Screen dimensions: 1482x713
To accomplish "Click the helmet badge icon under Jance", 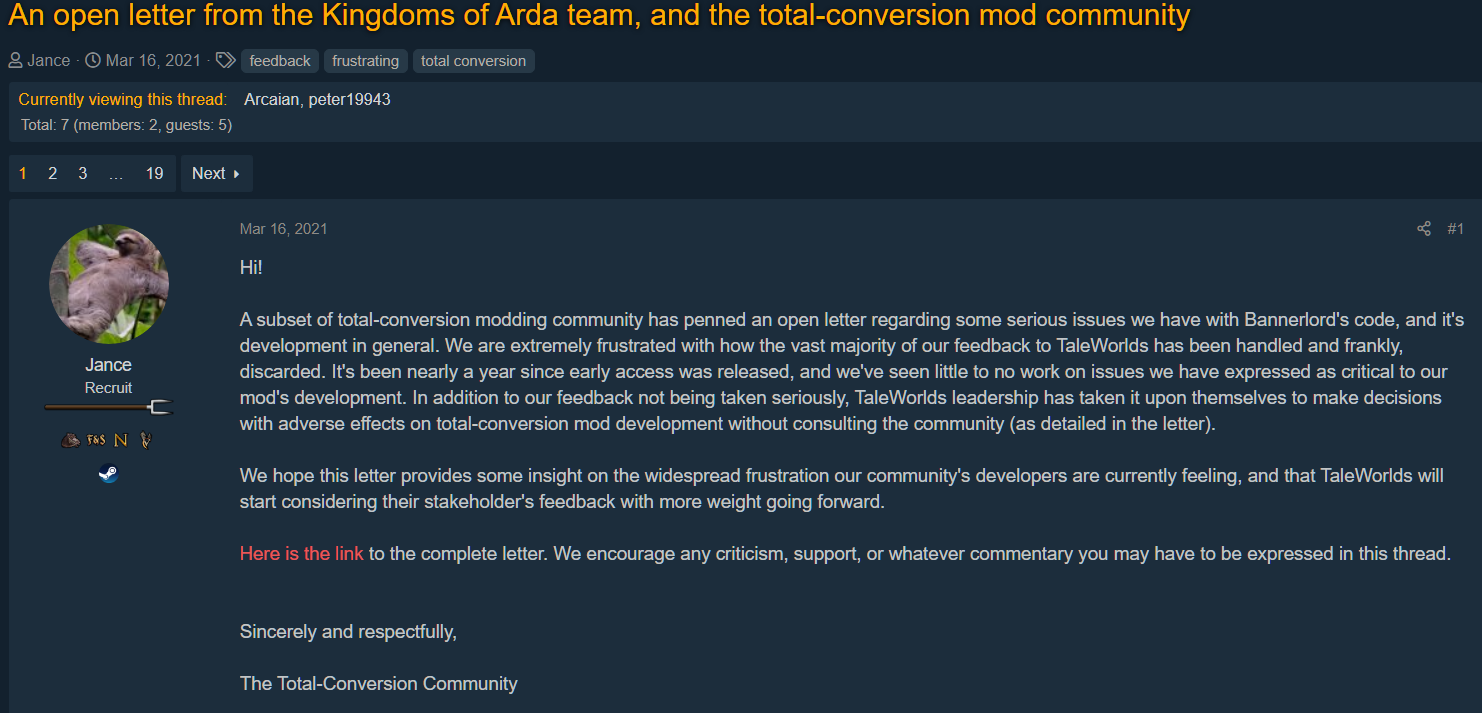I will pos(71,440).
